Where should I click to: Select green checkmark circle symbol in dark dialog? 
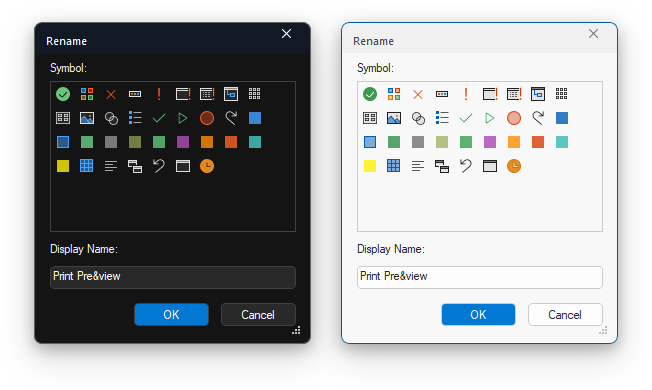63,94
